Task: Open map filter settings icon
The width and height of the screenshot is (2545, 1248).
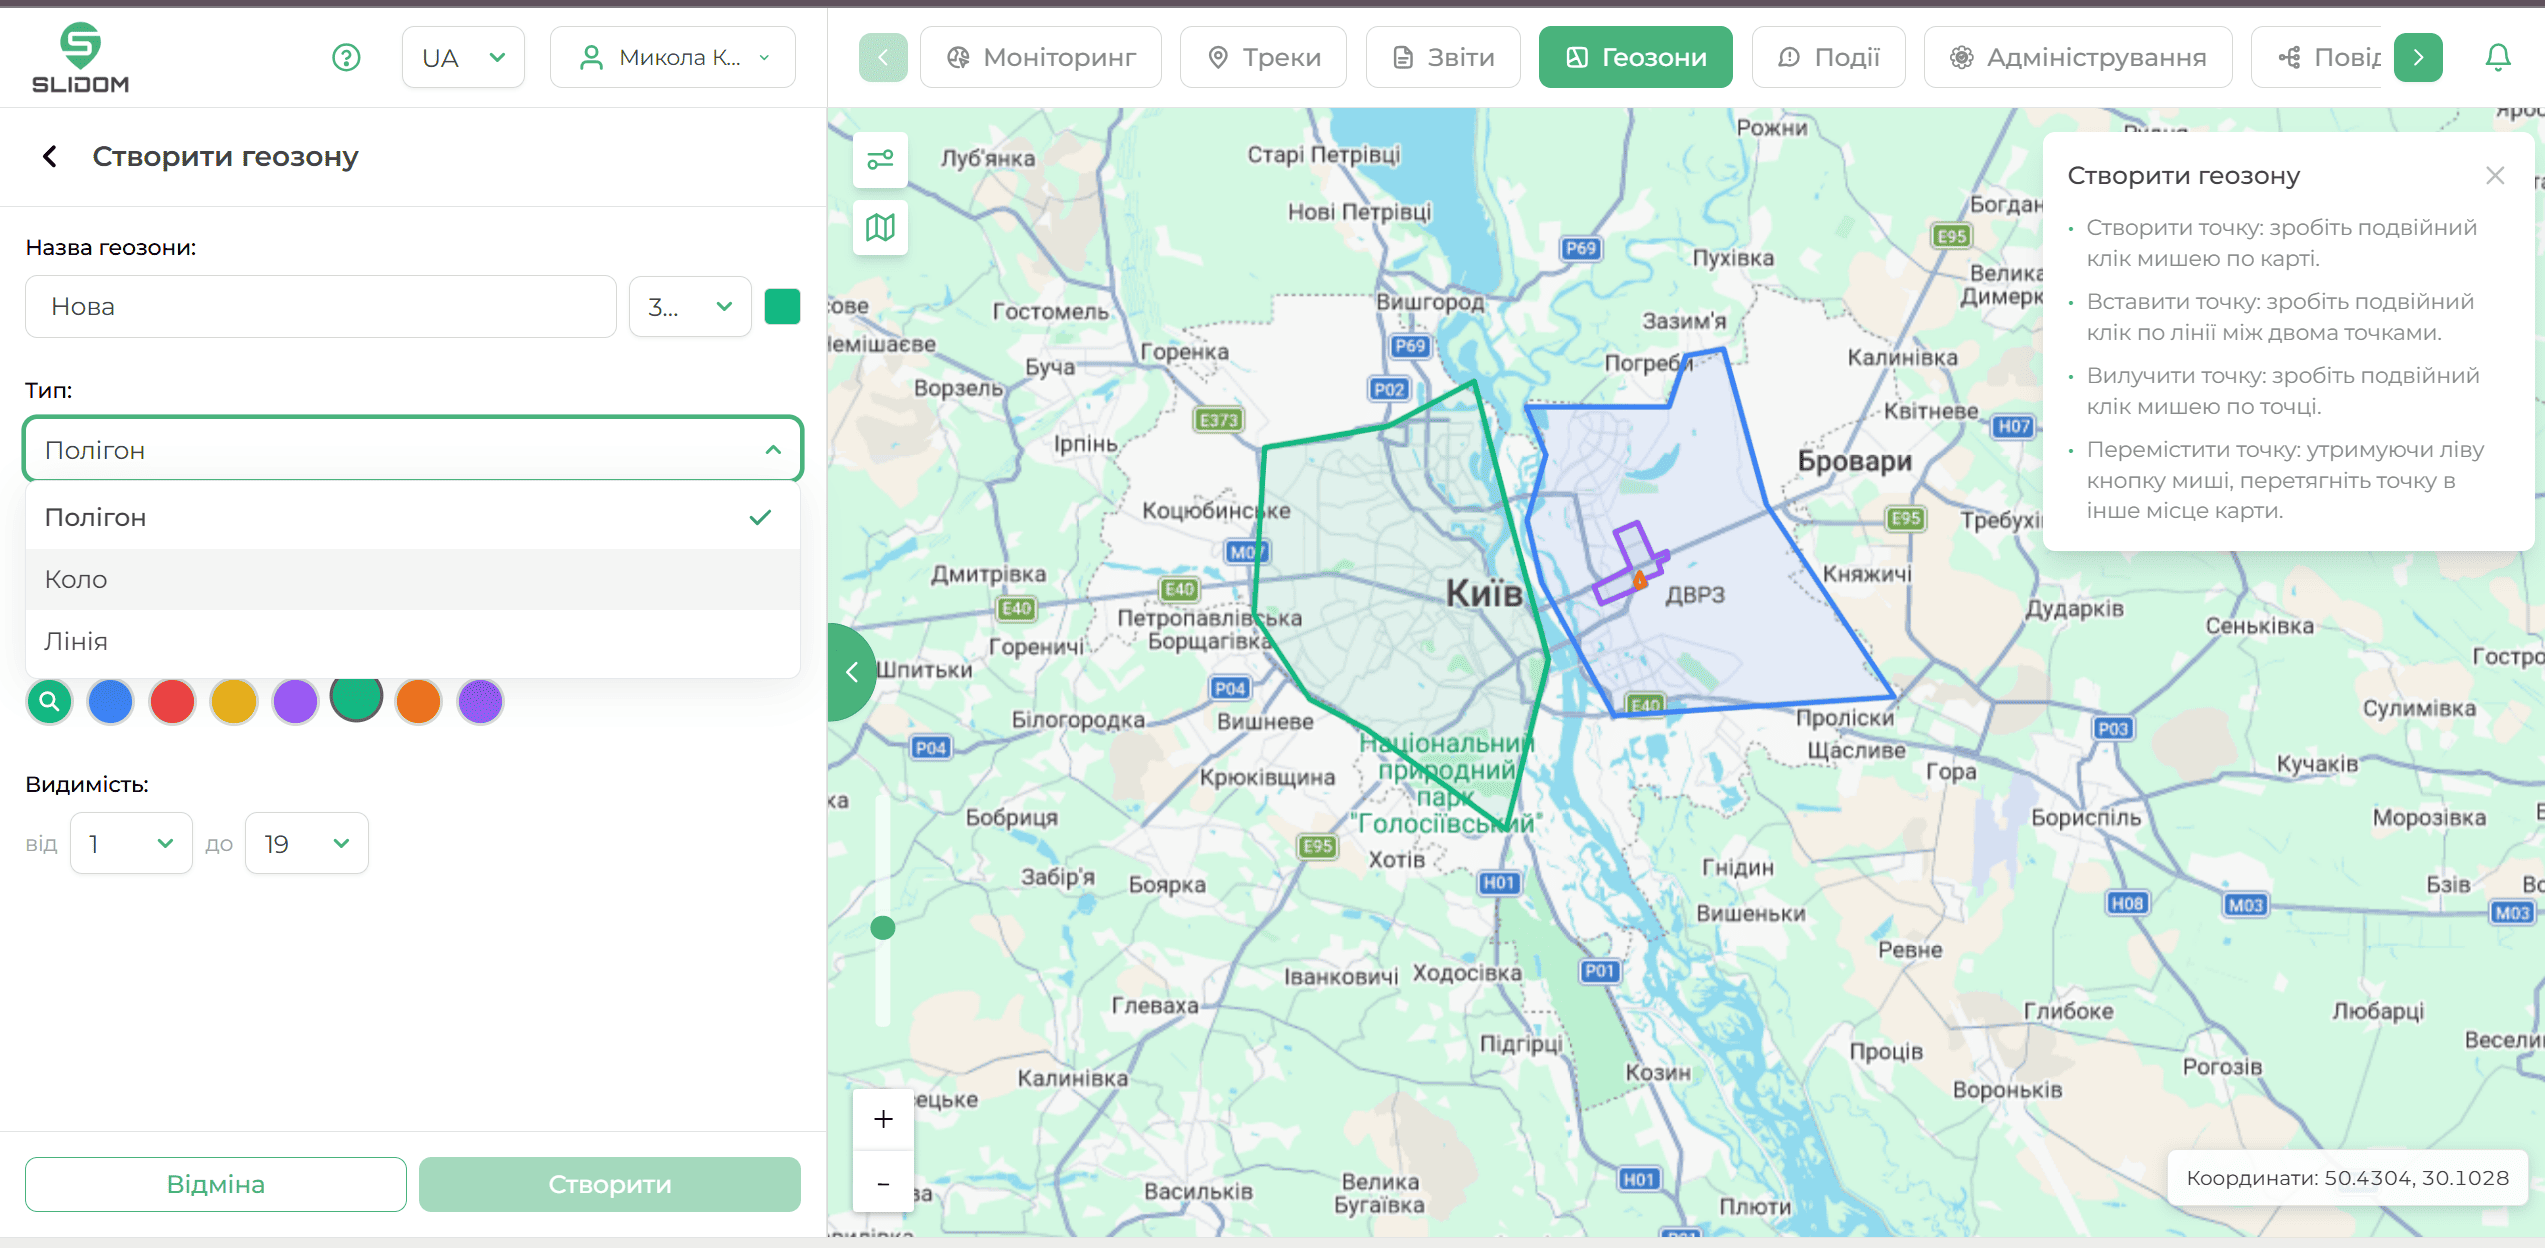Action: point(880,160)
